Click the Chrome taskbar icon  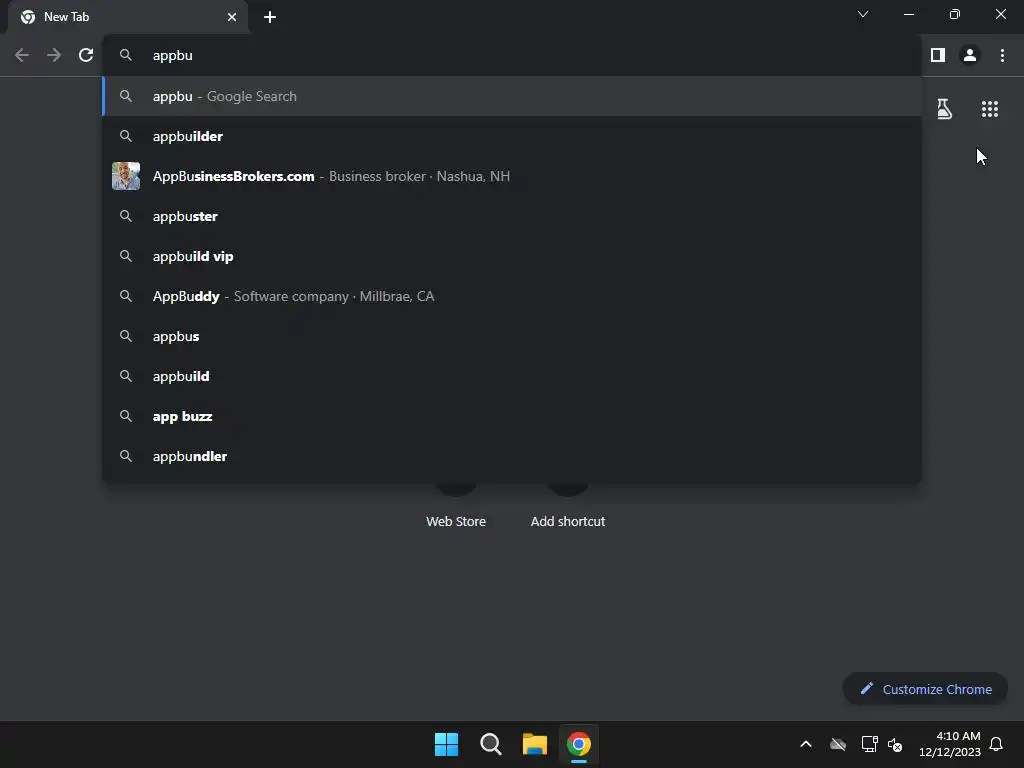tap(579, 744)
